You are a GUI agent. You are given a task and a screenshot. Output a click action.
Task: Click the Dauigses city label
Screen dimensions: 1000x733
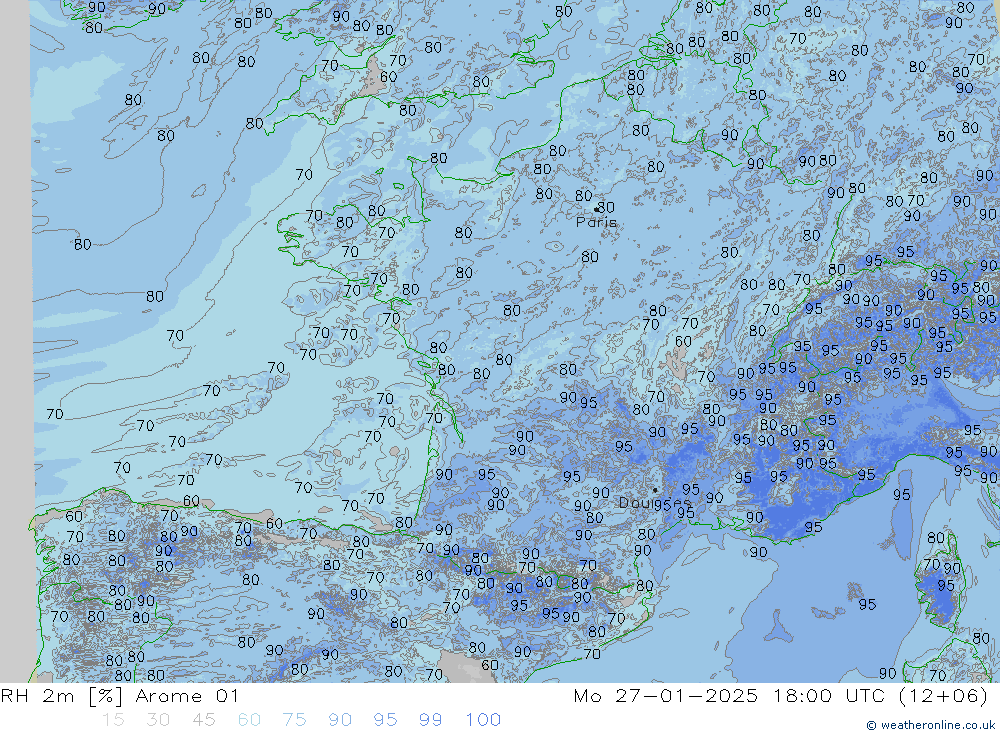tap(654, 503)
